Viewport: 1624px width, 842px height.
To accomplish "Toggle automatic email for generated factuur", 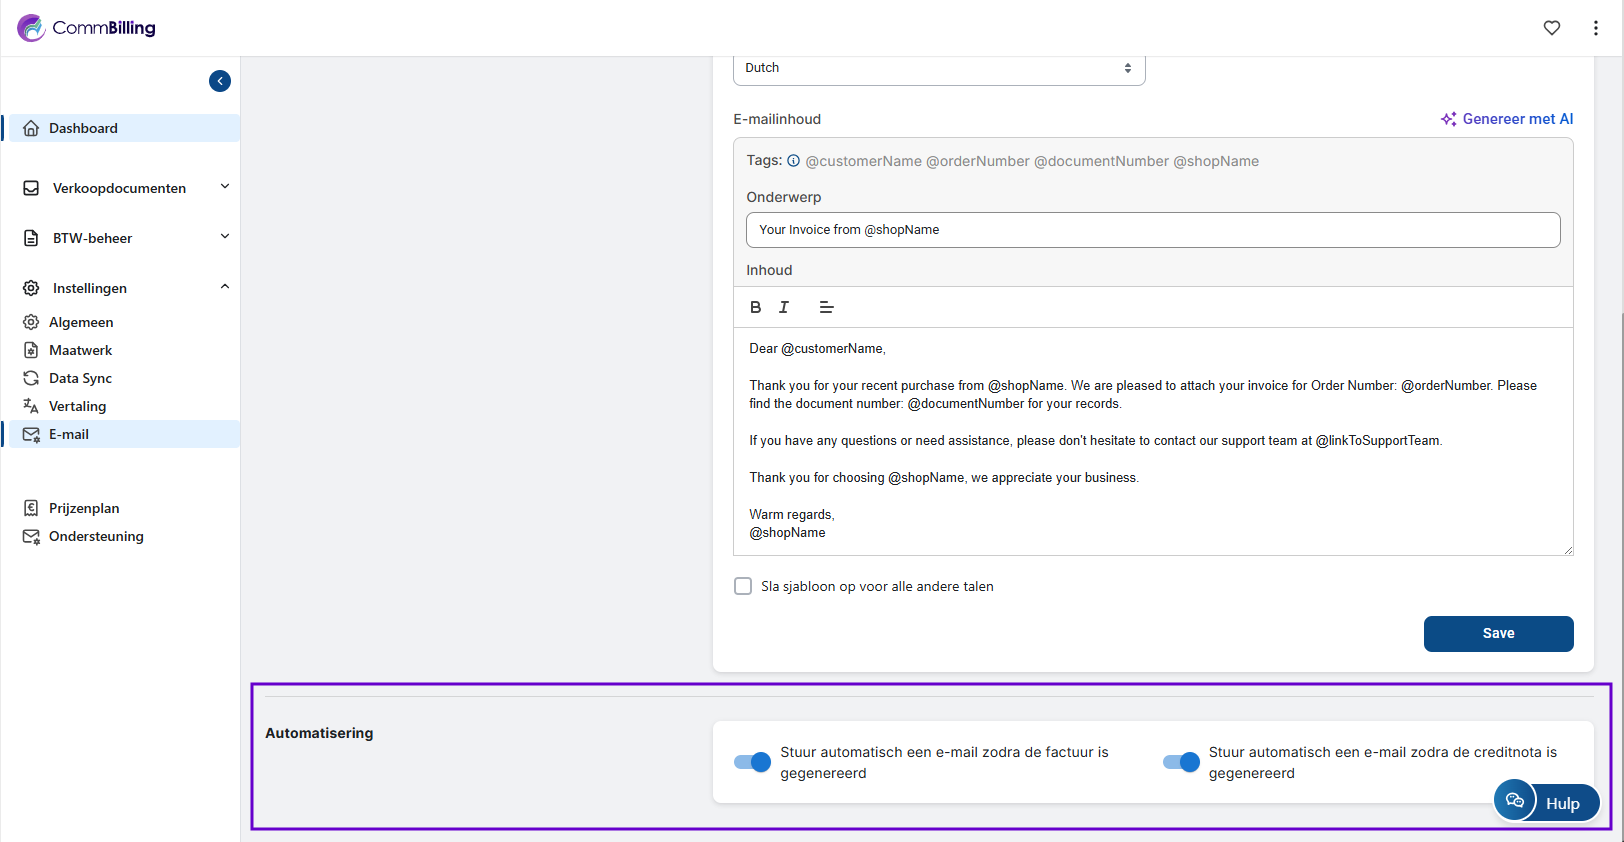I will tap(752, 762).
